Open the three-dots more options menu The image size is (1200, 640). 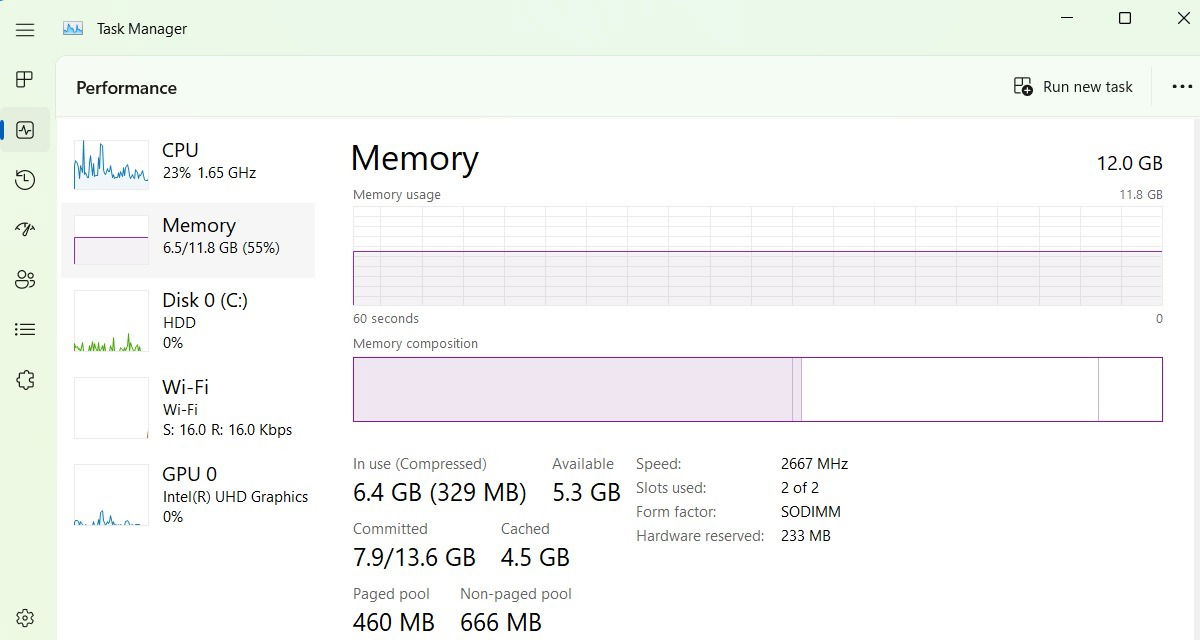coord(1182,87)
